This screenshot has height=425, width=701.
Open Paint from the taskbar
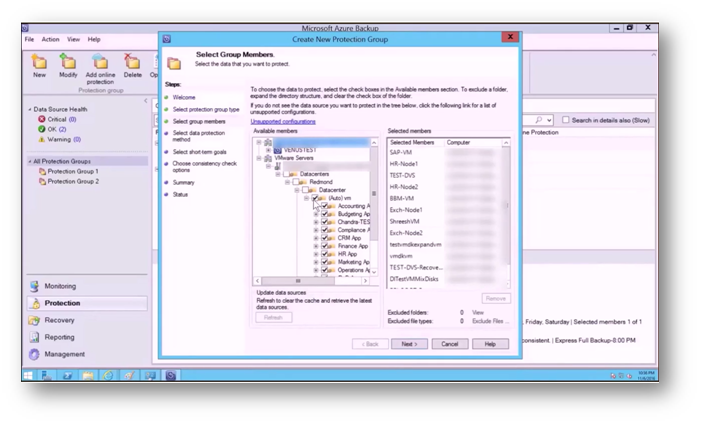coord(129,375)
